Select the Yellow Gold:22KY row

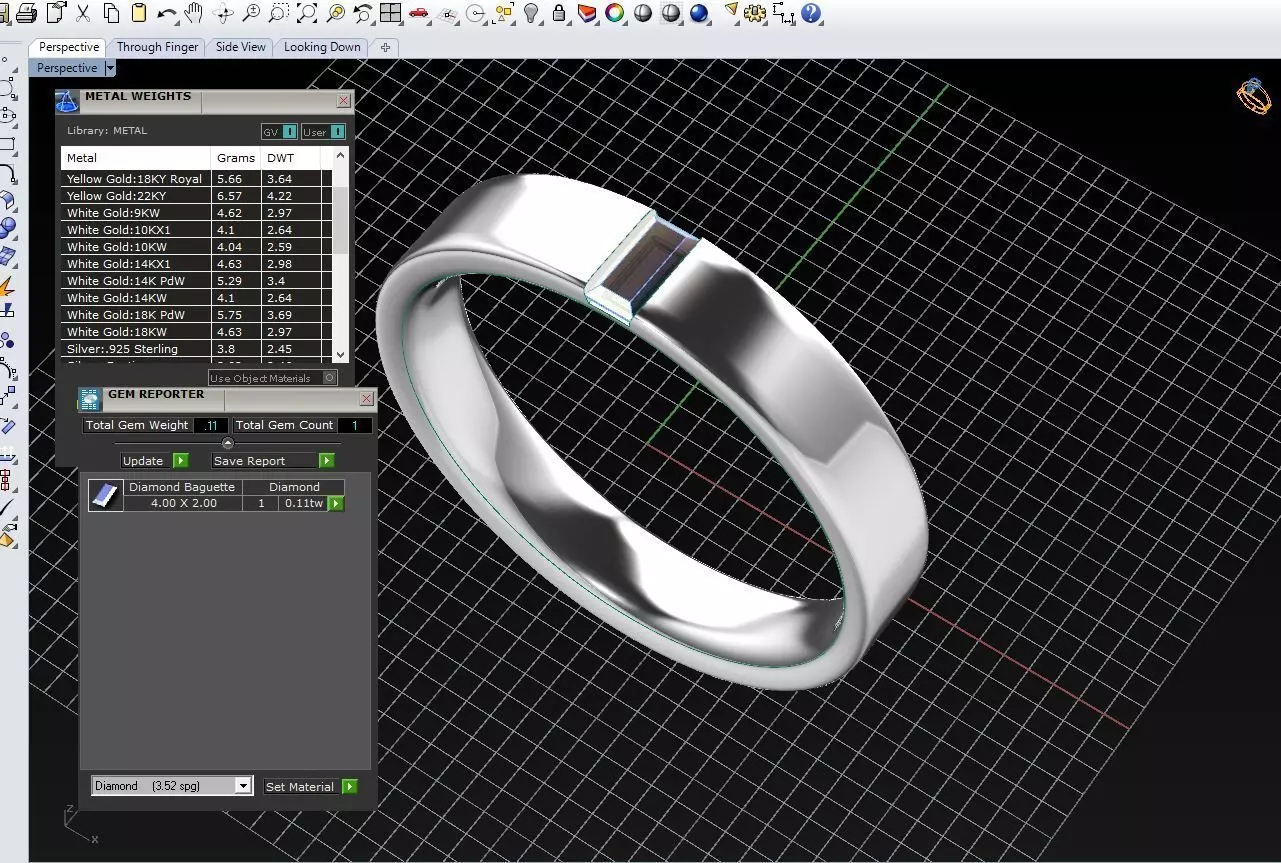tap(196, 196)
